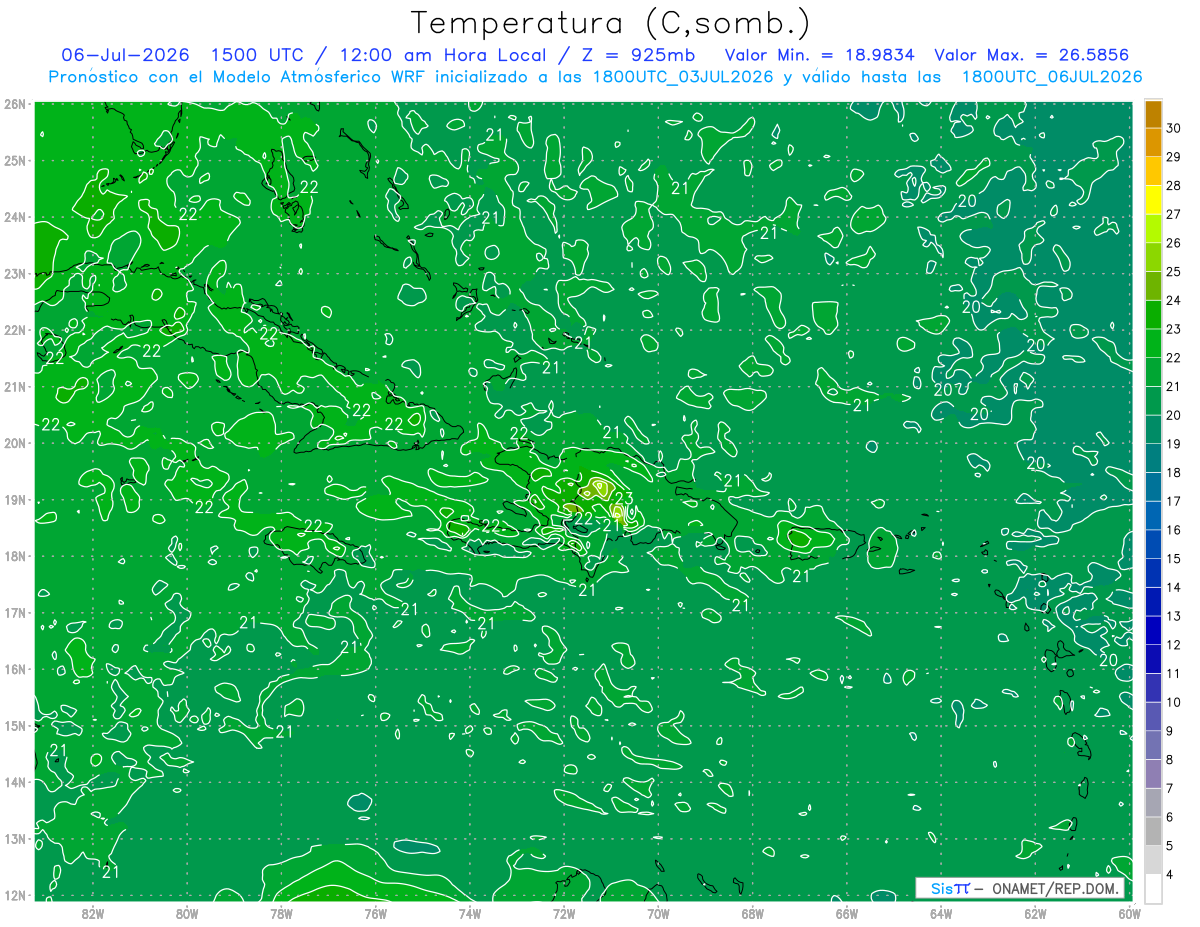1200x927 pixels.
Task: Click the '60W' longitude axis label
Action: point(1129,914)
